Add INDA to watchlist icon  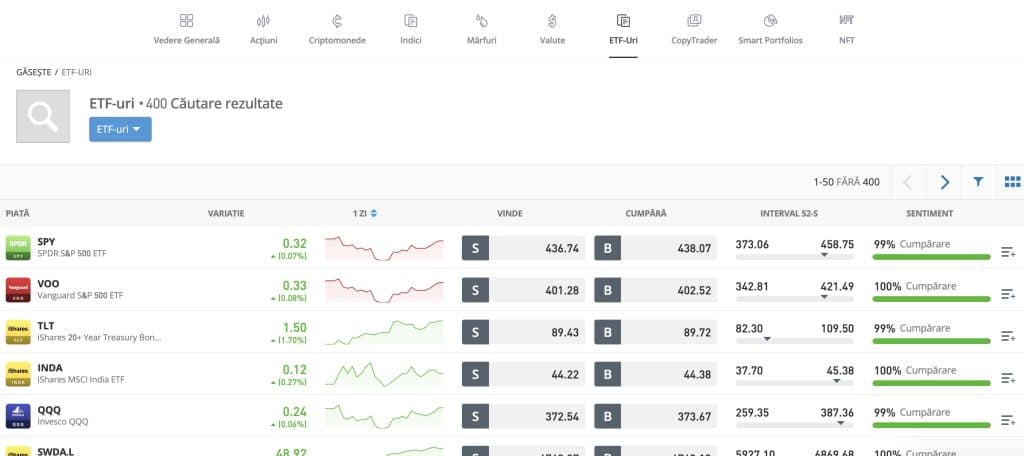[x=1008, y=378]
